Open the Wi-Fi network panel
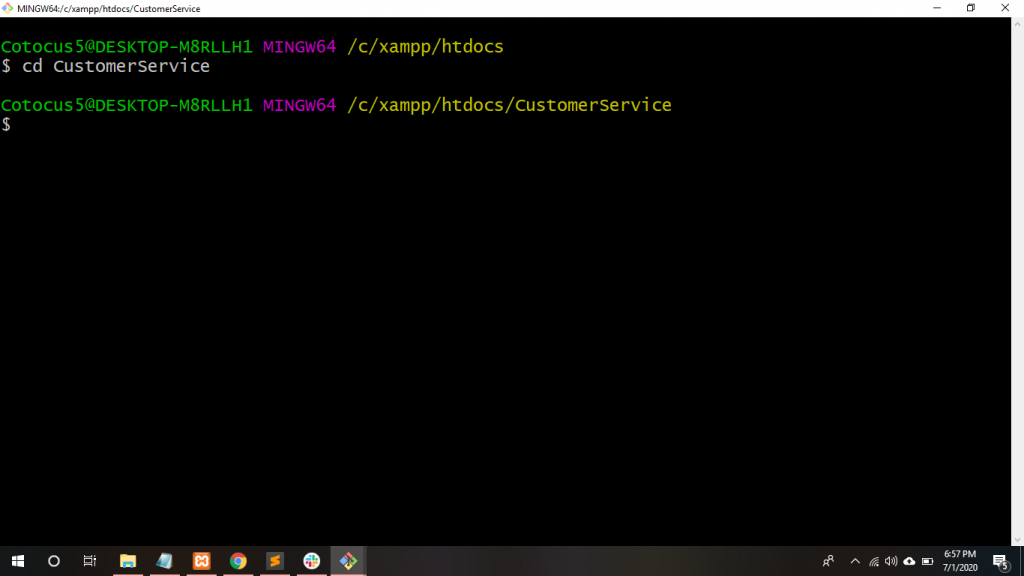 coord(874,561)
